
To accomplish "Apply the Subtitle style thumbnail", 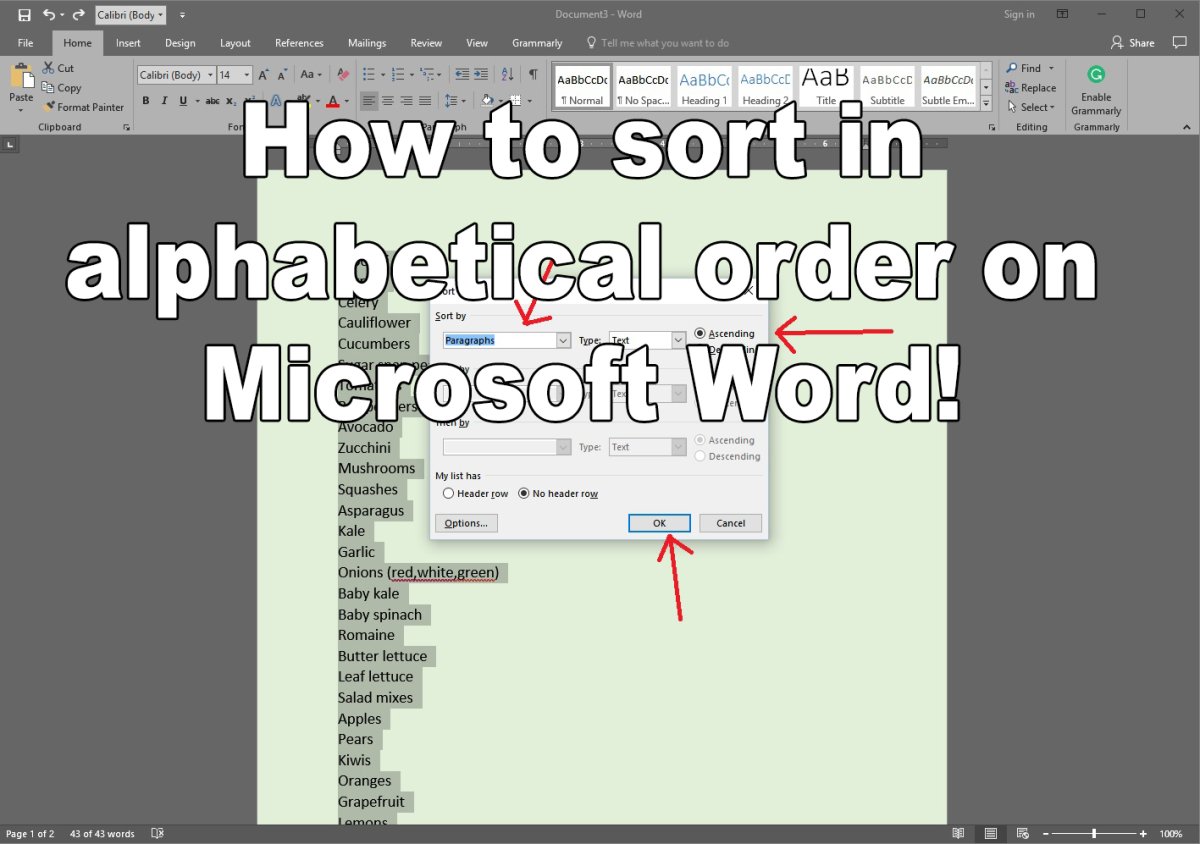I will (x=887, y=87).
